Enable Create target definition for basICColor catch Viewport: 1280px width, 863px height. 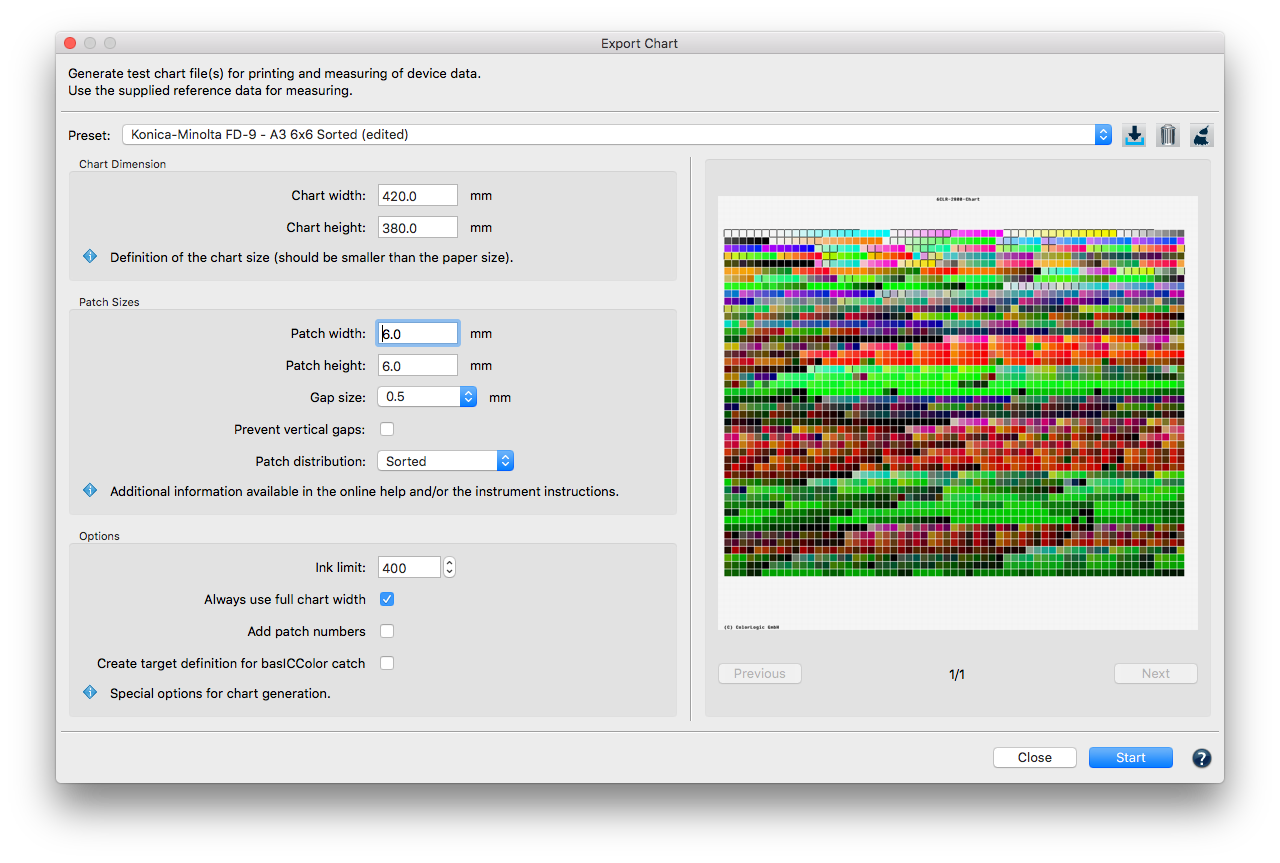point(387,663)
